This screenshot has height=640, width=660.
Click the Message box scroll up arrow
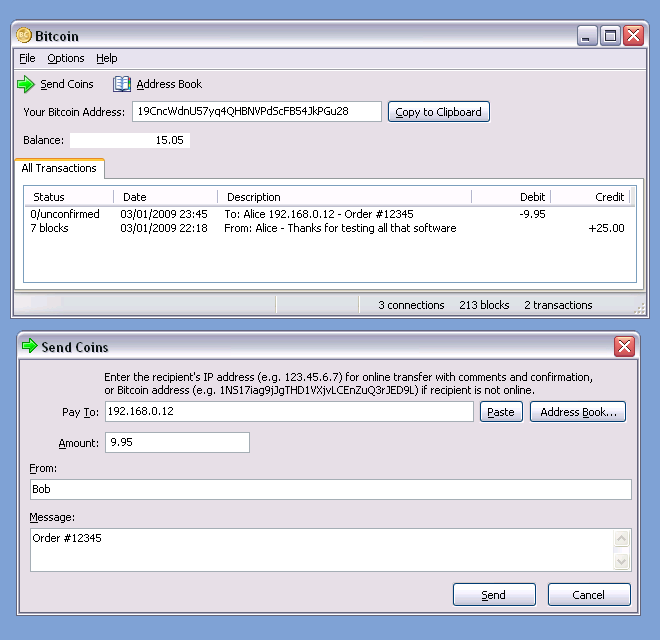622,538
